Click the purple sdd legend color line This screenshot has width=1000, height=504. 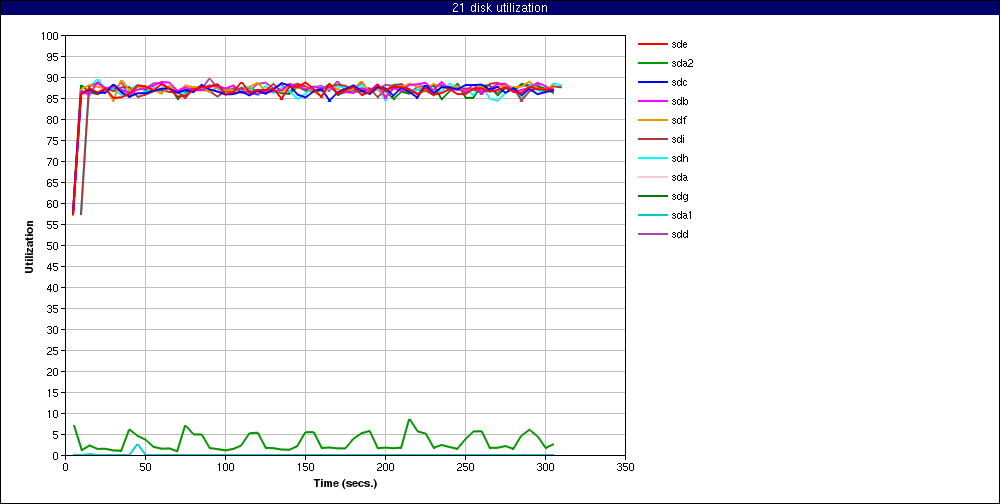(651, 234)
